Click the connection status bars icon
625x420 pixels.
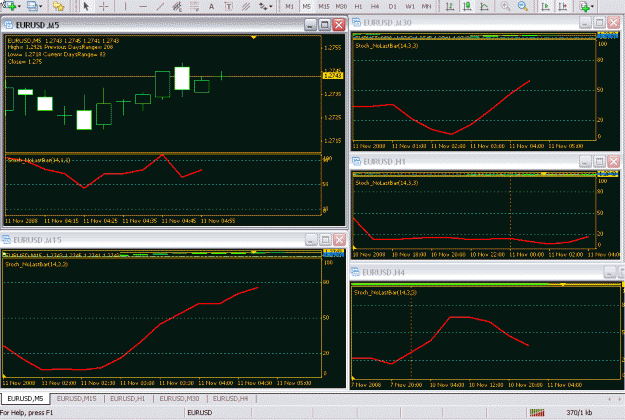tap(537, 412)
